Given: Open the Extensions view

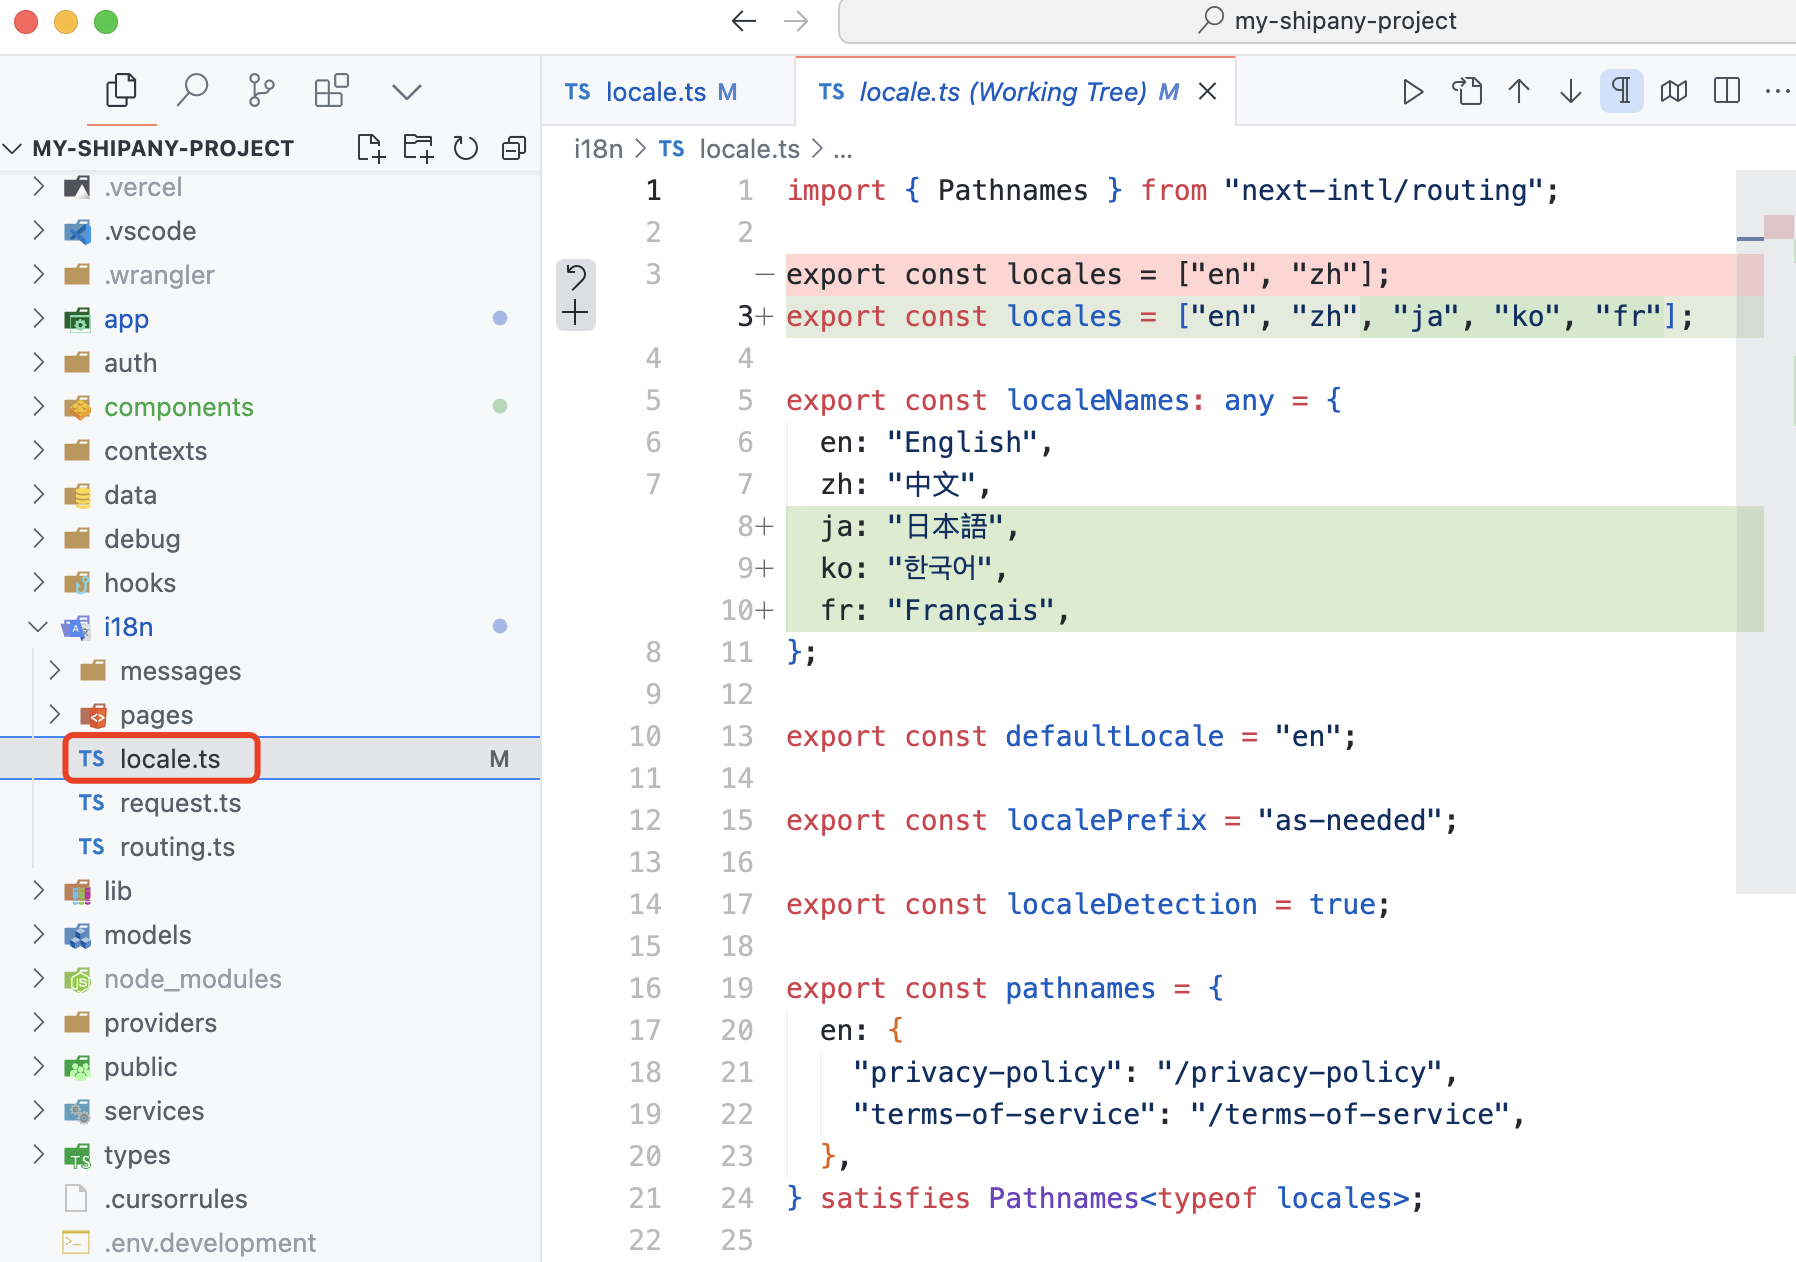Looking at the screenshot, I should tap(331, 91).
